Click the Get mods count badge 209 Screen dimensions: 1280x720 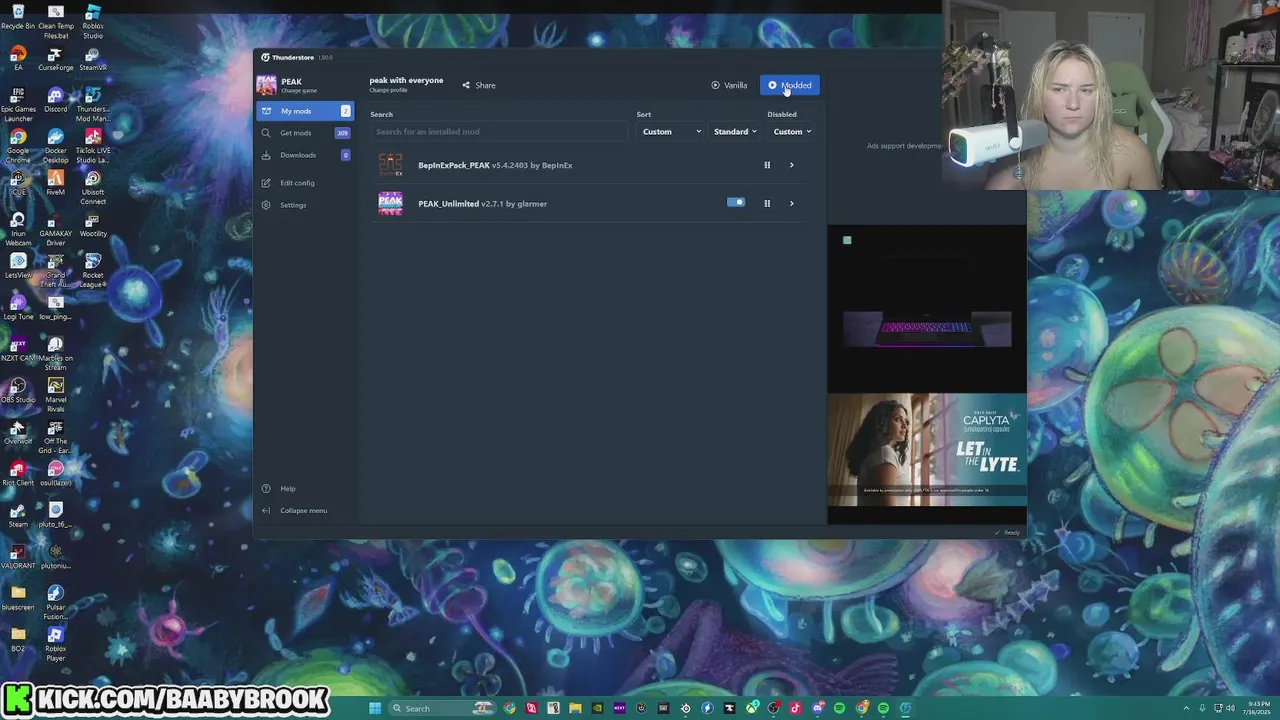343,133
